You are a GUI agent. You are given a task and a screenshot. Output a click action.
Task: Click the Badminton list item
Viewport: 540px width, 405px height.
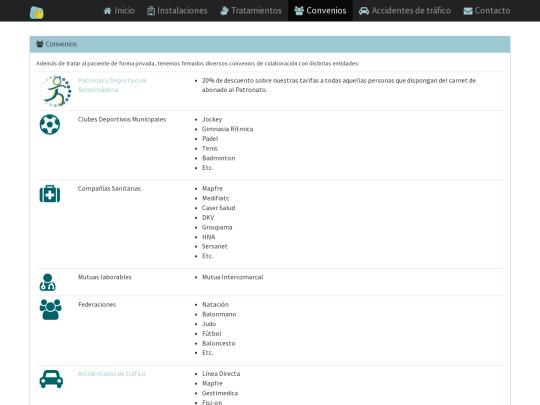click(x=218, y=158)
